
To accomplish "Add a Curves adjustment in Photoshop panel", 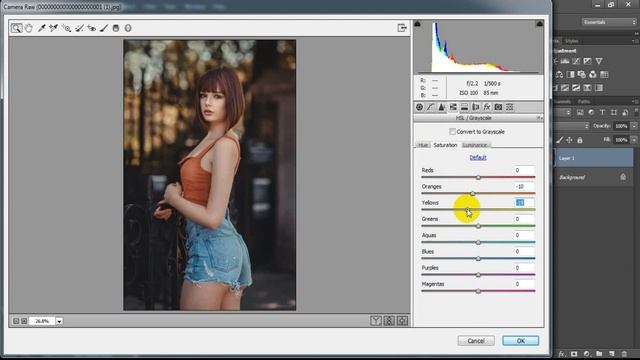I will (576, 61).
